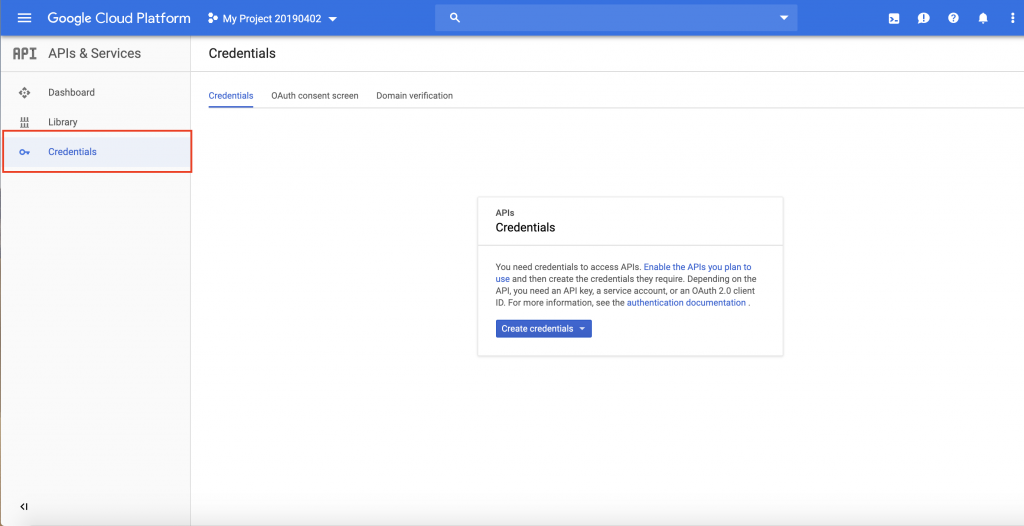Open Library in the sidebar

point(95,122)
